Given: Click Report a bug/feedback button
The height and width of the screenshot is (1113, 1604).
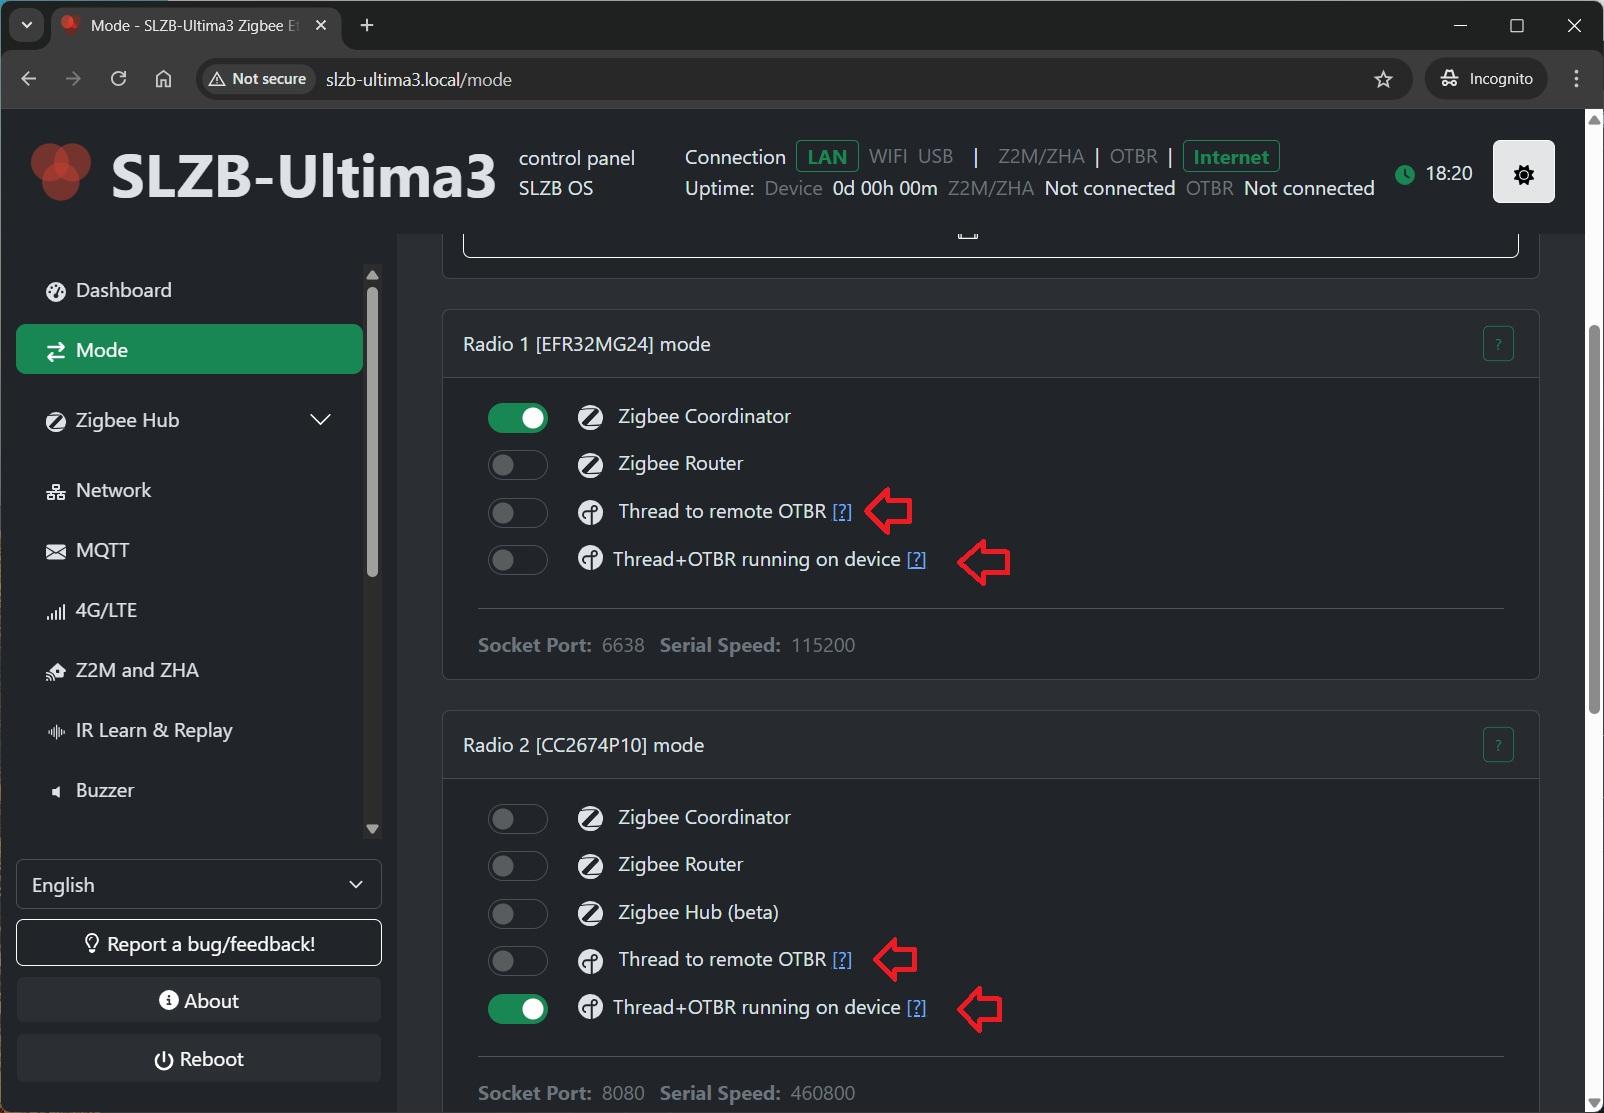Looking at the screenshot, I should [198, 944].
